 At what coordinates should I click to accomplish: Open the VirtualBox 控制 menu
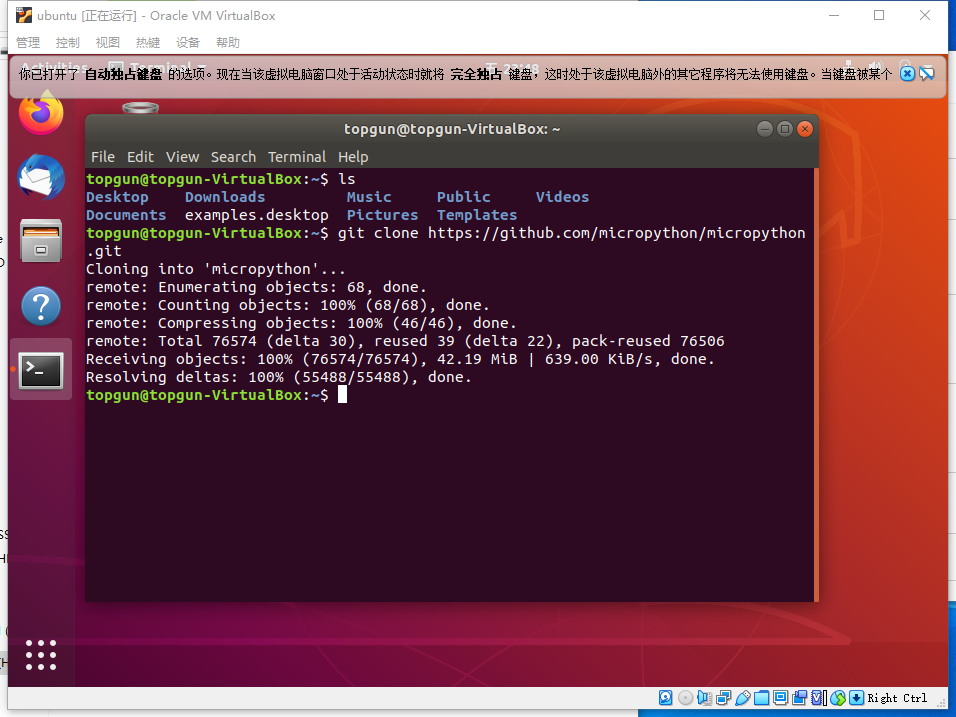(x=68, y=42)
